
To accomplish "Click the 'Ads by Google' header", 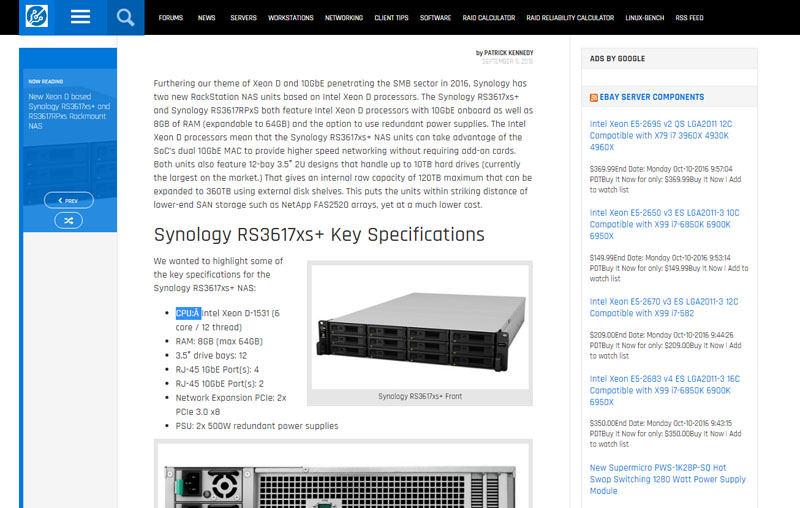I will coord(617,59).
